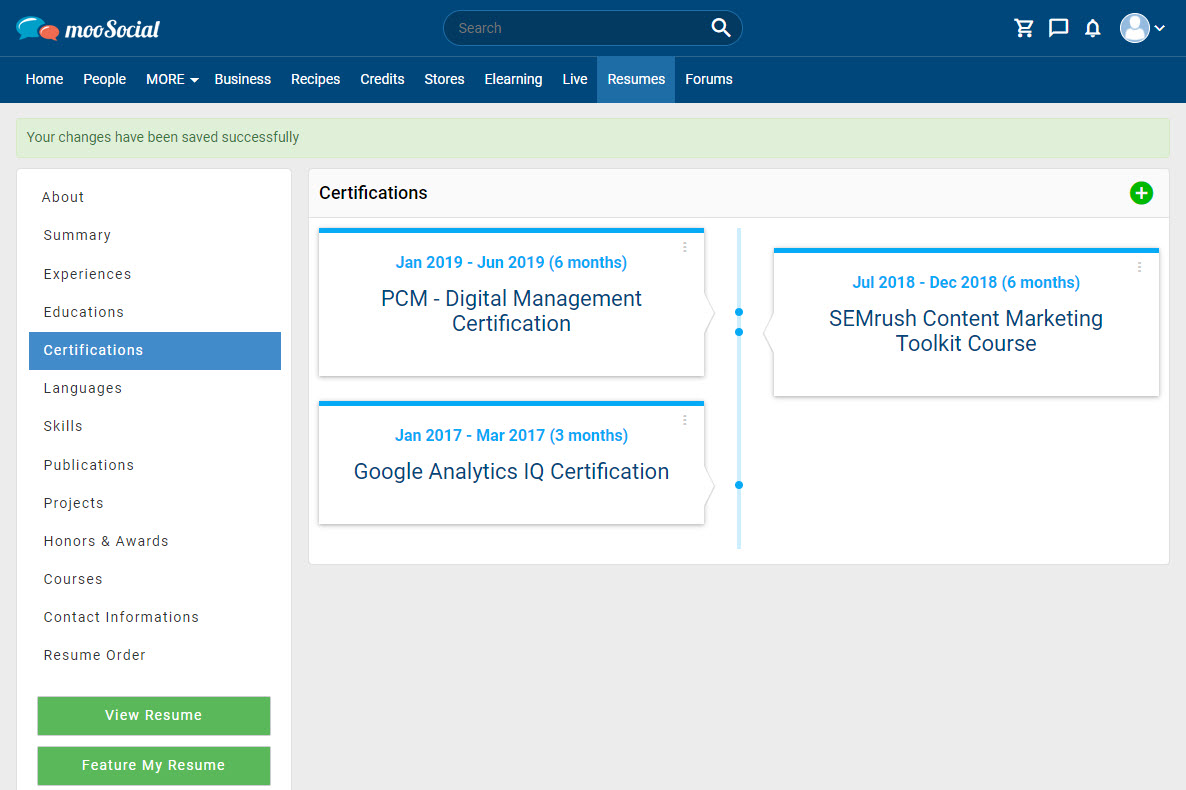Select Certifications in the resume sidebar

(155, 350)
